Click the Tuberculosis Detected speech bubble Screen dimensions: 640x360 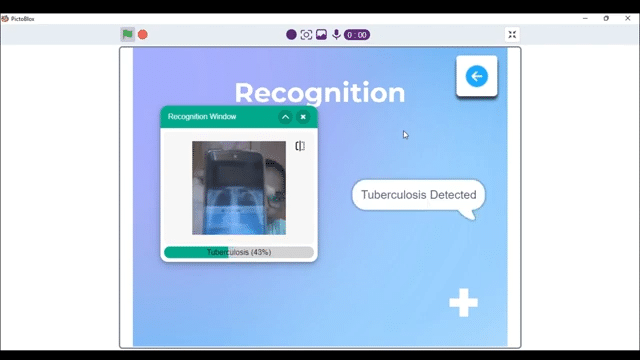point(418,195)
